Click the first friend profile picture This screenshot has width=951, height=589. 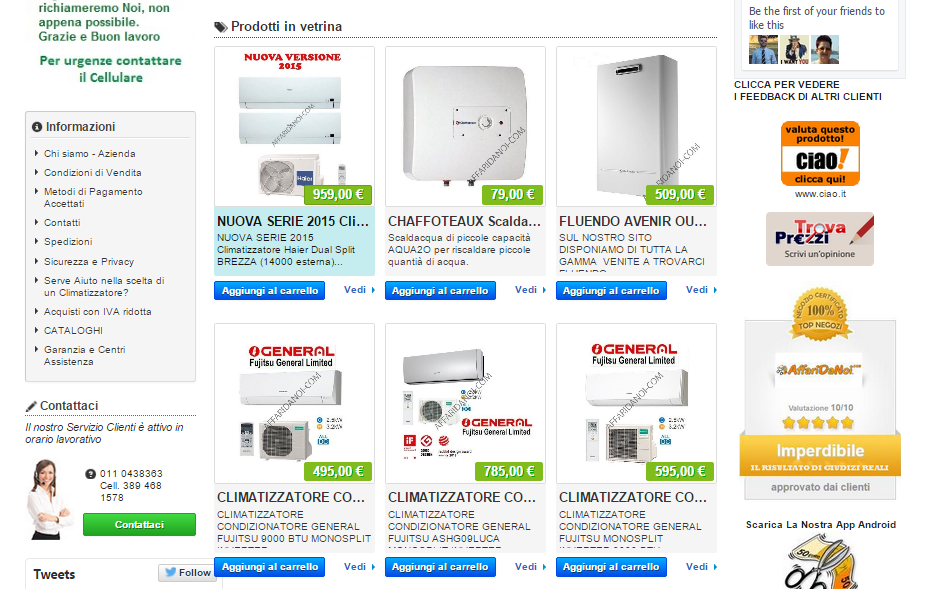763,50
